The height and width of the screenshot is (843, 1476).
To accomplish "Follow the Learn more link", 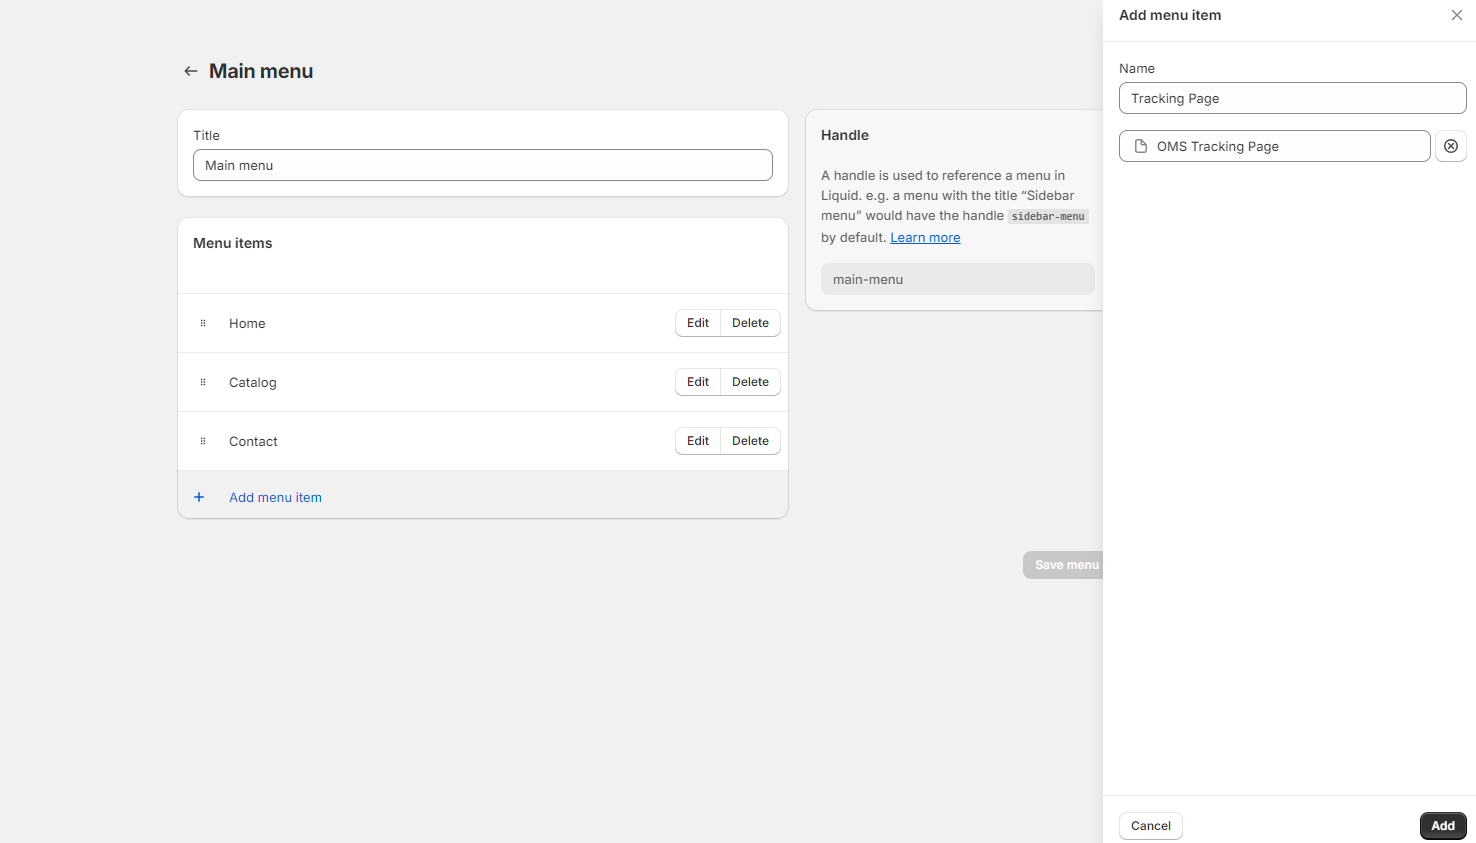I will coord(925,237).
